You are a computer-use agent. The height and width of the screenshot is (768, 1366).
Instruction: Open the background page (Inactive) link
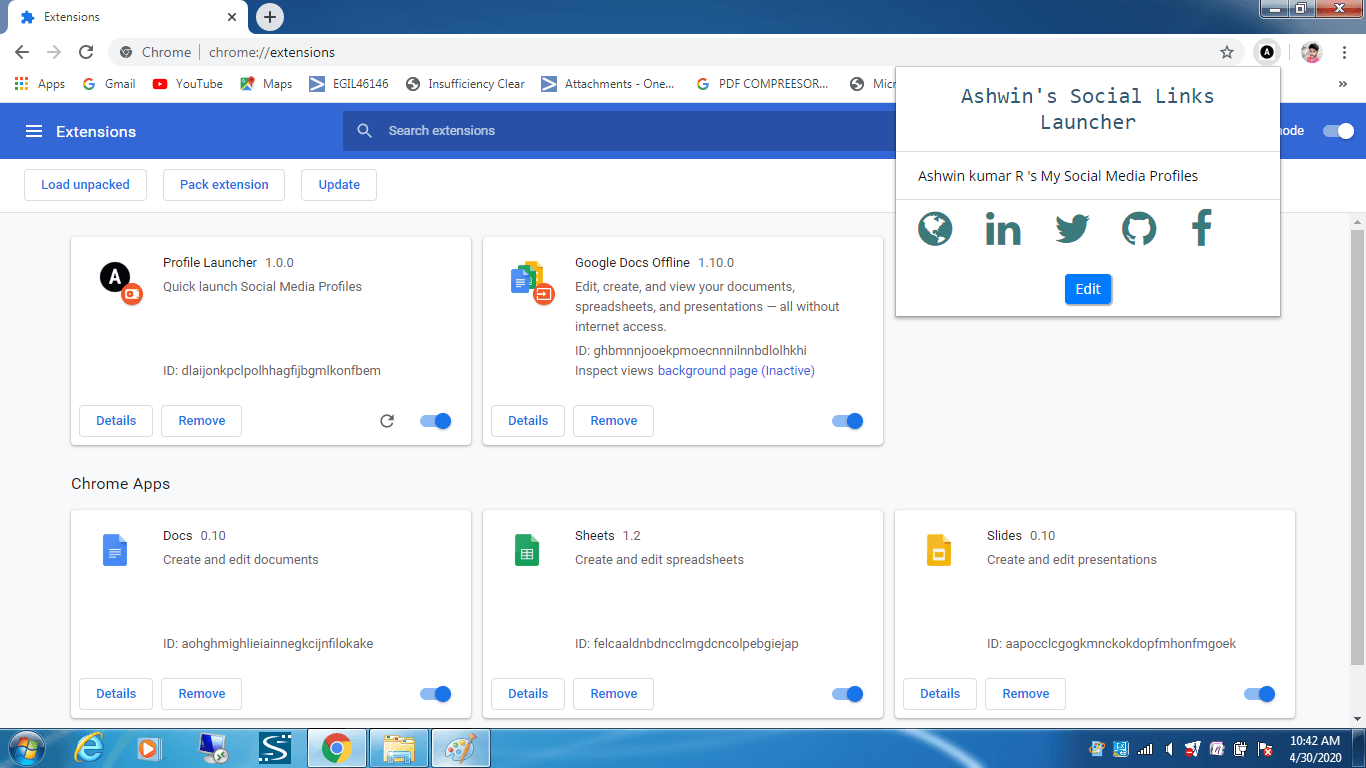(736, 371)
